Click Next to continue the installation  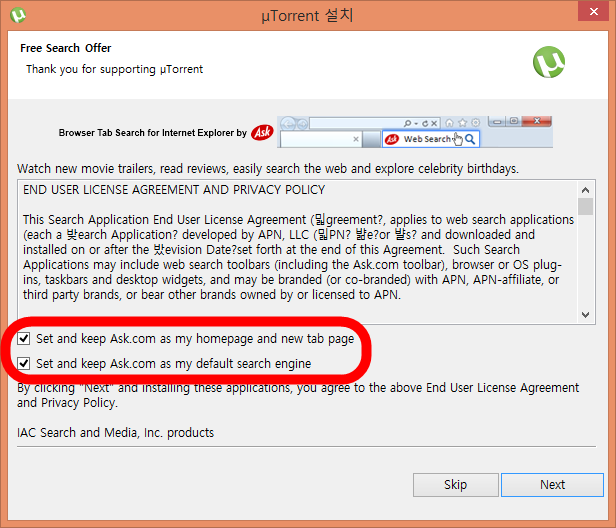pyautogui.click(x=552, y=485)
